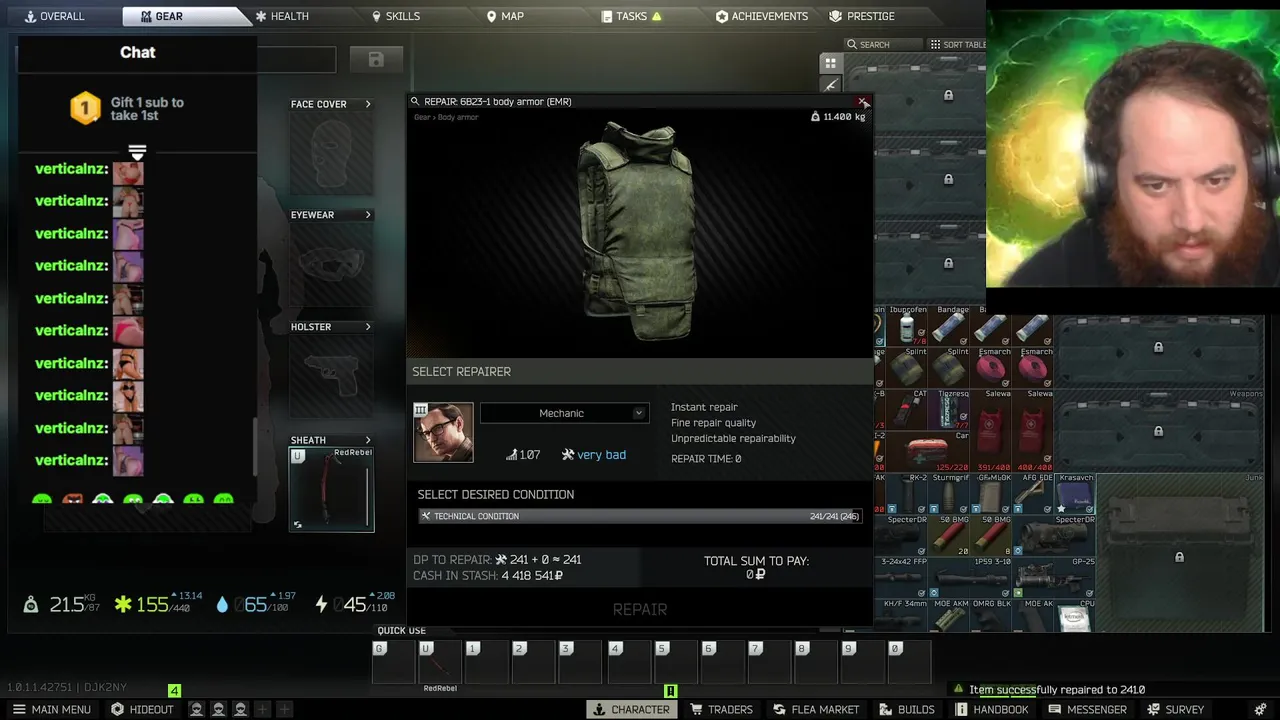Open the OVERALL tab
Screen dimensions: 1280x720
coord(54,16)
